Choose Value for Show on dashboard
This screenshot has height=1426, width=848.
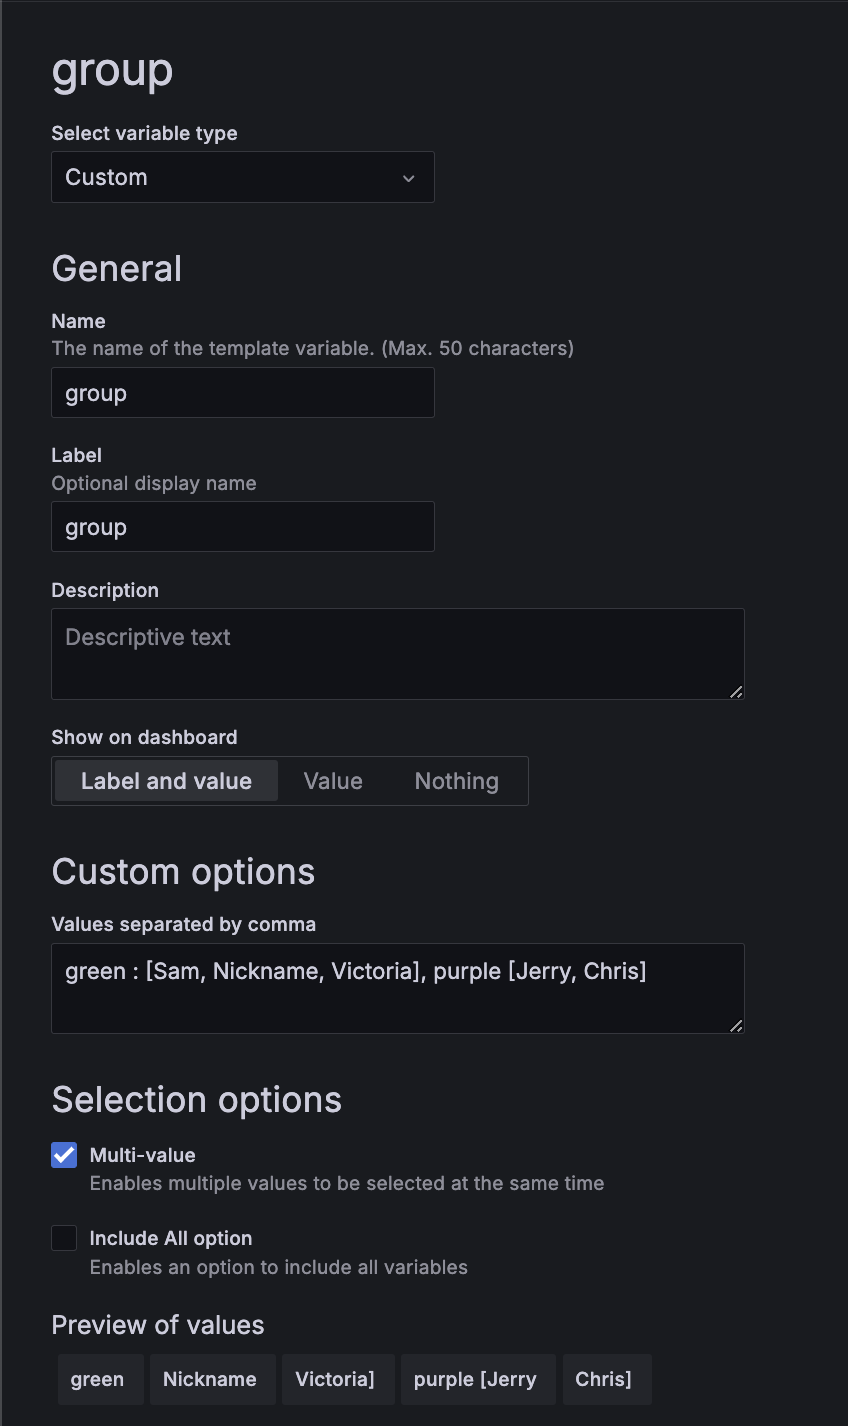(333, 781)
